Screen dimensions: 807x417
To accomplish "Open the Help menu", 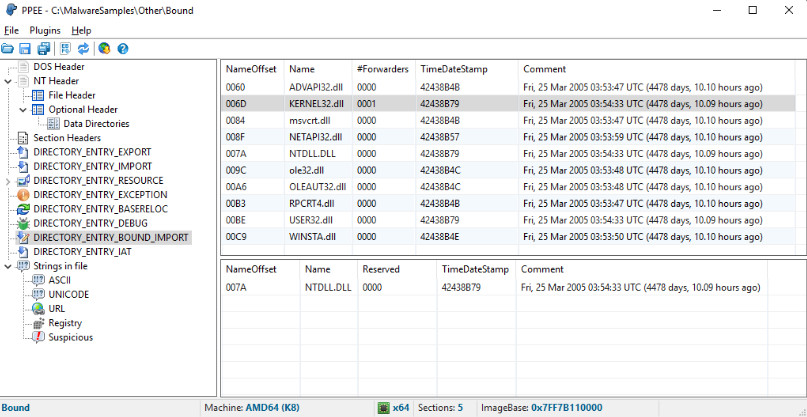I will pos(81,30).
